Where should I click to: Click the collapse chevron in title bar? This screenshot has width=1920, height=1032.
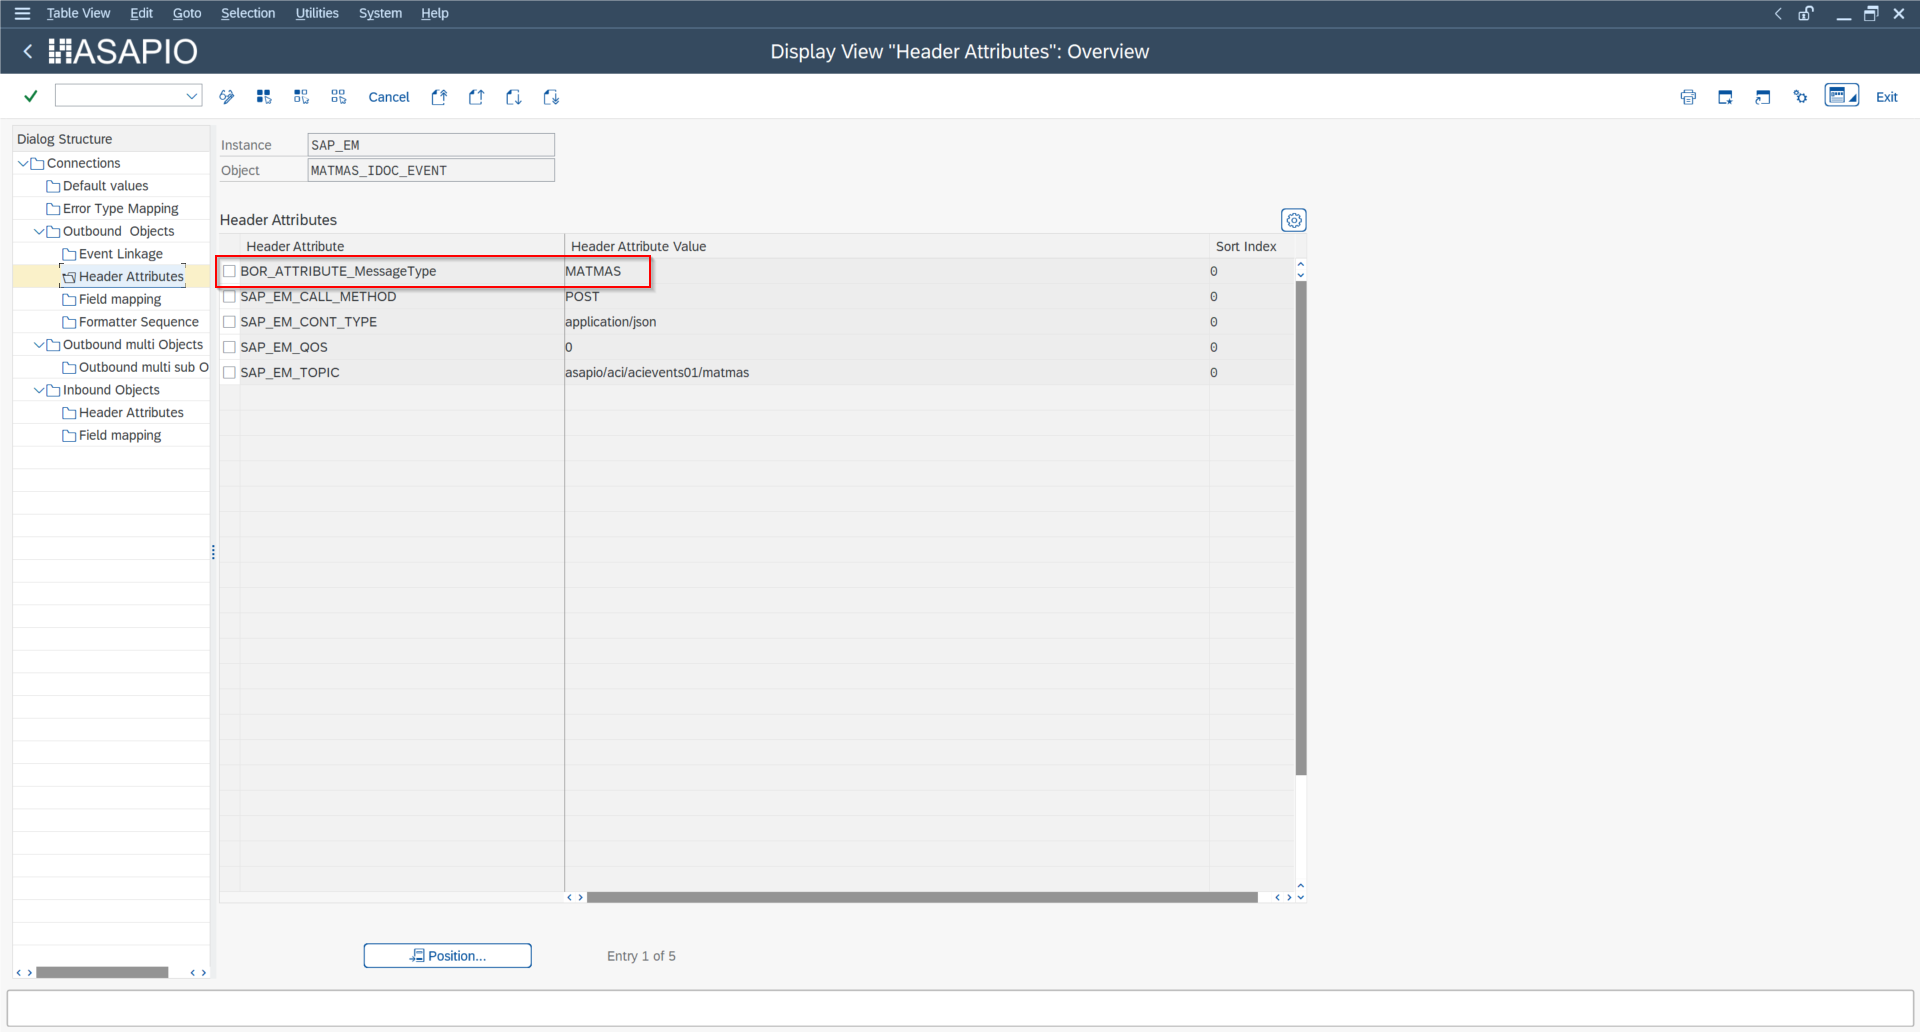click(x=1778, y=13)
